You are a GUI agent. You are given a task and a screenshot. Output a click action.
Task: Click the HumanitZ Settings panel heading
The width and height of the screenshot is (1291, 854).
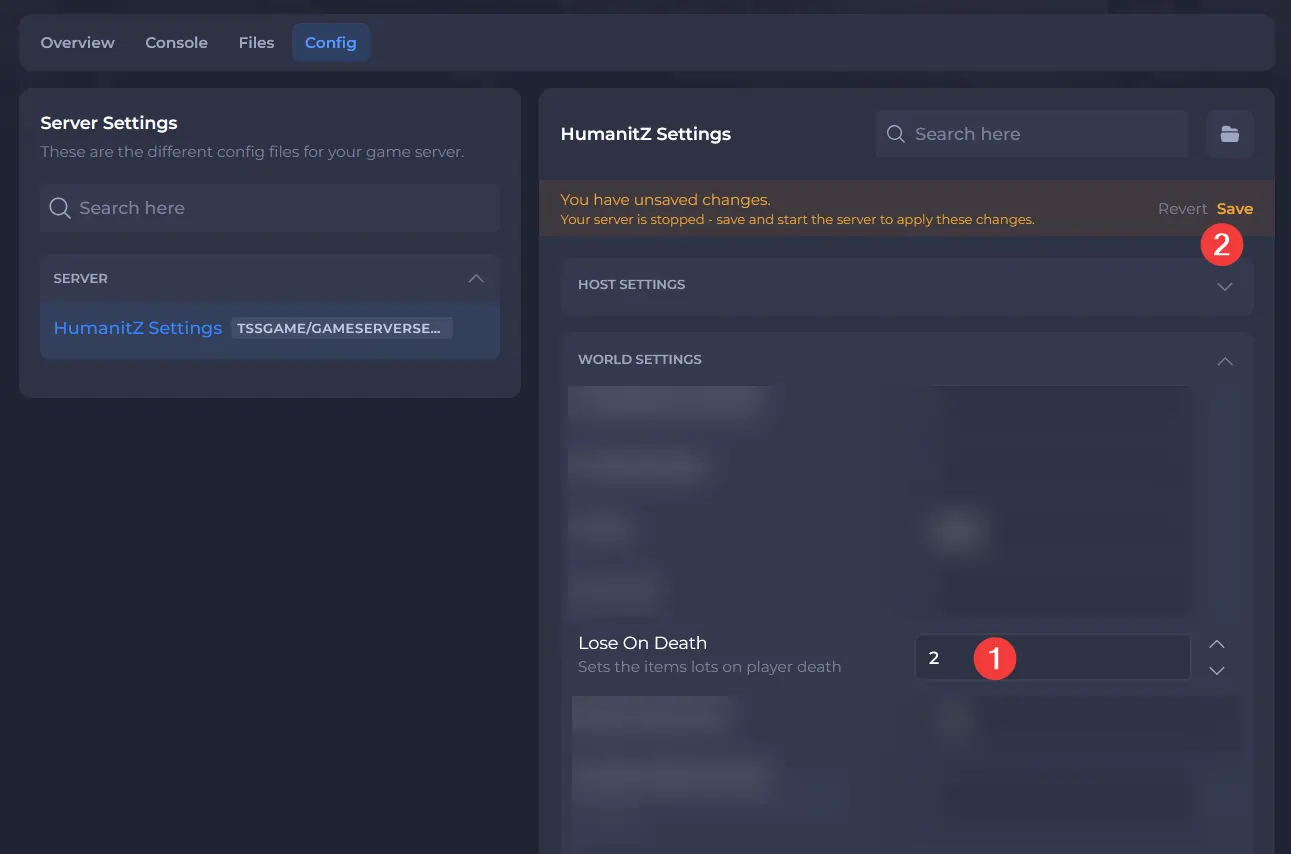646,134
